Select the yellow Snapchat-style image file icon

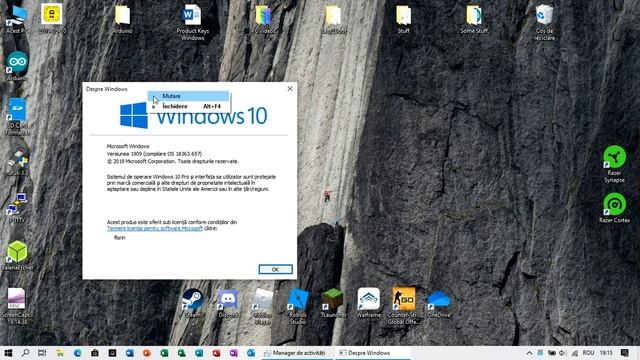(52, 18)
